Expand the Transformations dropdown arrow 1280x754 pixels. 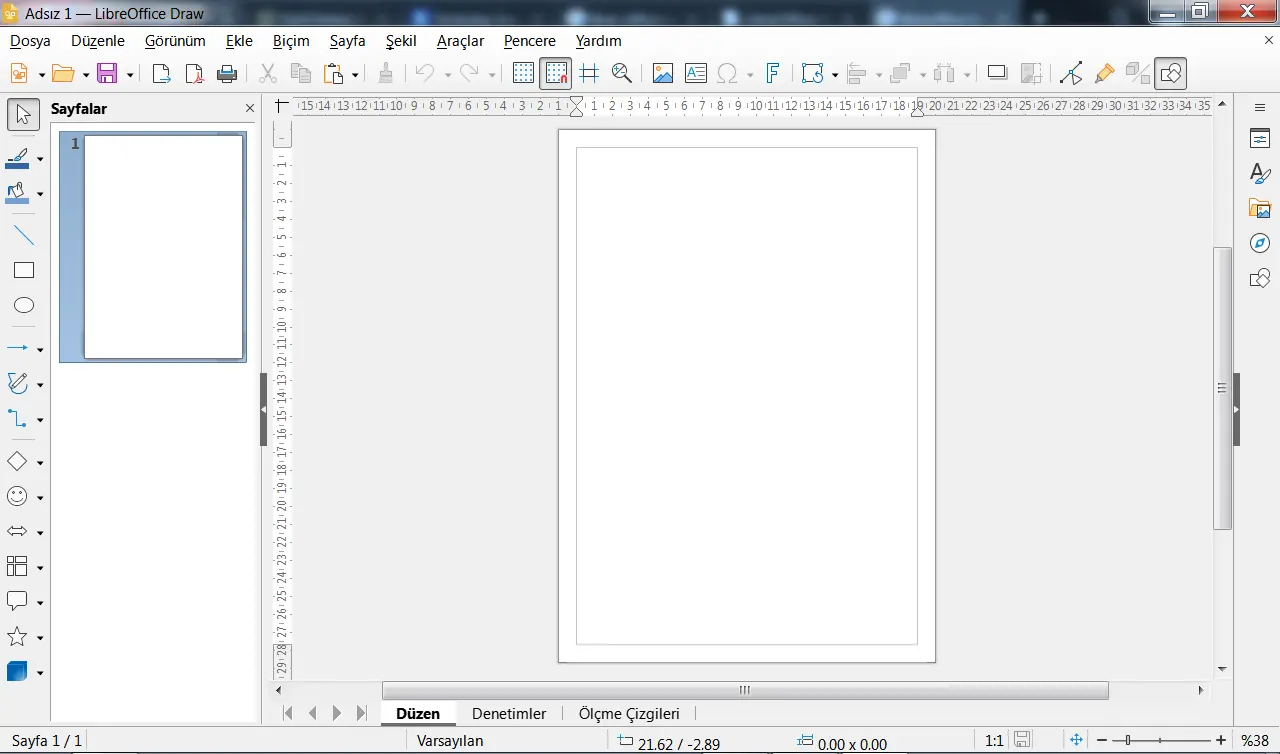coord(835,74)
